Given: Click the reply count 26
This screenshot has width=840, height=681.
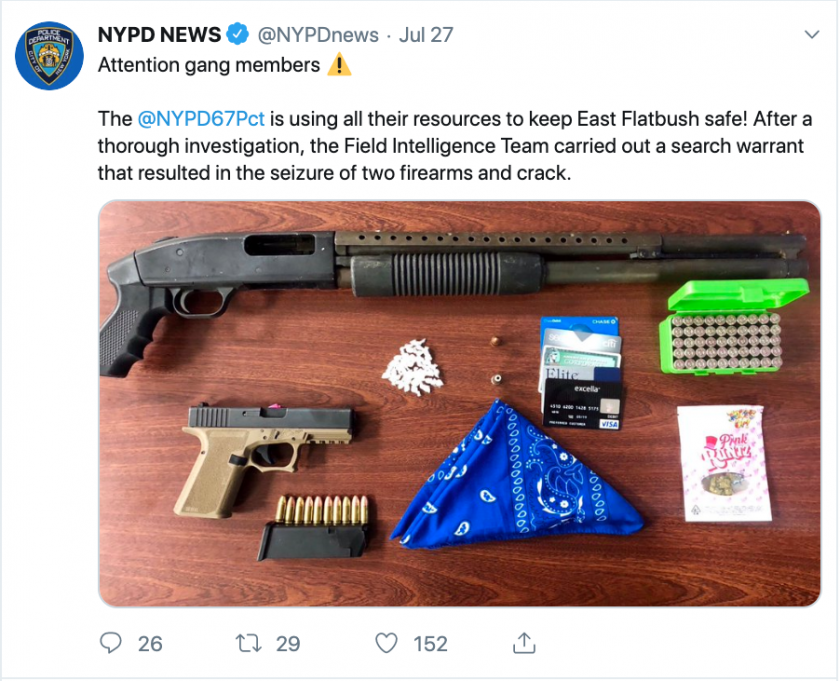Looking at the screenshot, I should pyautogui.click(x=150, y=643).
